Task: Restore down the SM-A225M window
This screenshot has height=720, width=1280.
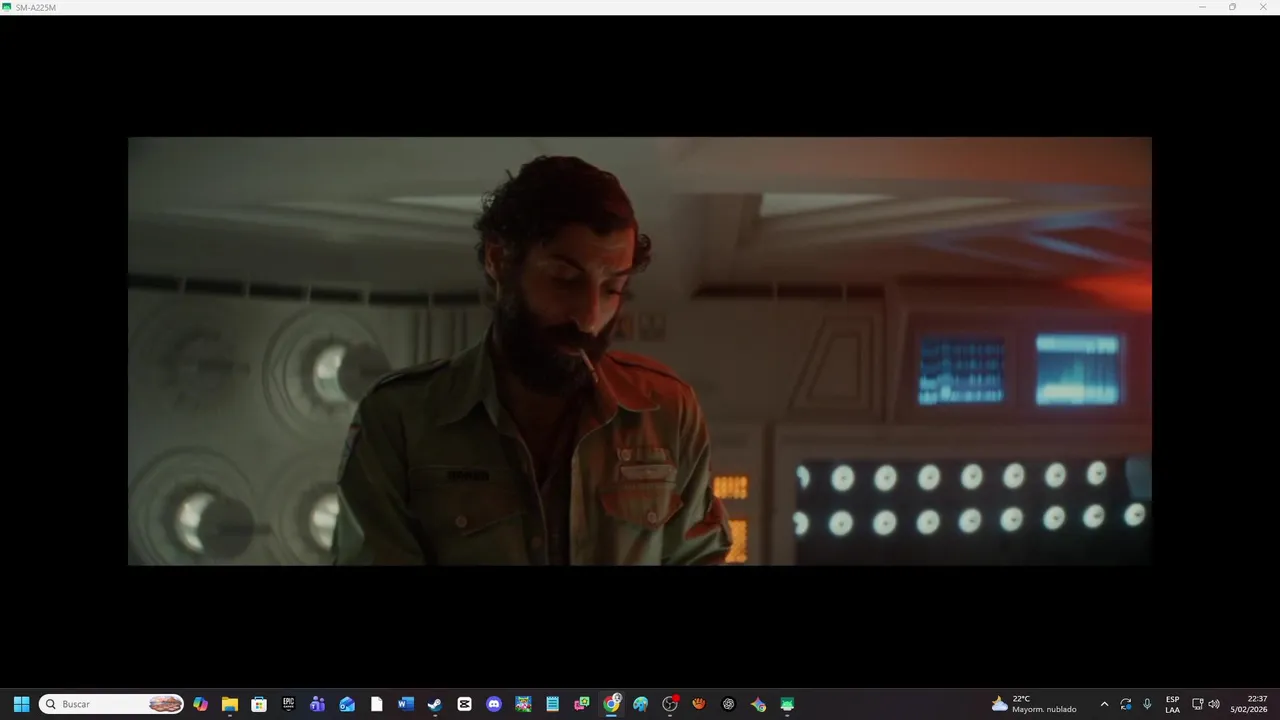Action: point(1232,7)
